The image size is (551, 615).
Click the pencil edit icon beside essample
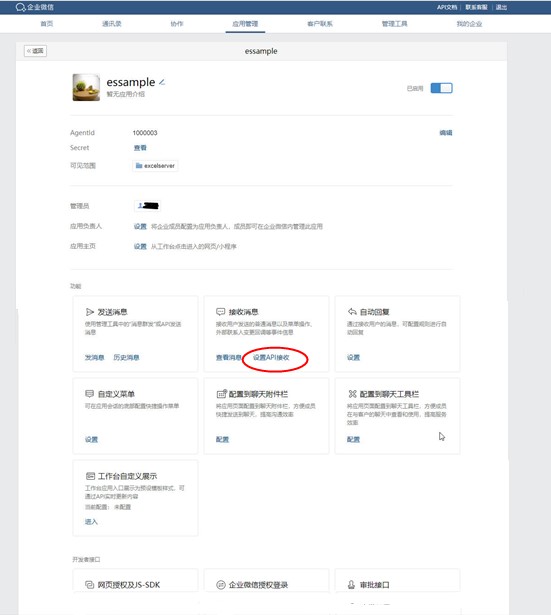(162, 82)
